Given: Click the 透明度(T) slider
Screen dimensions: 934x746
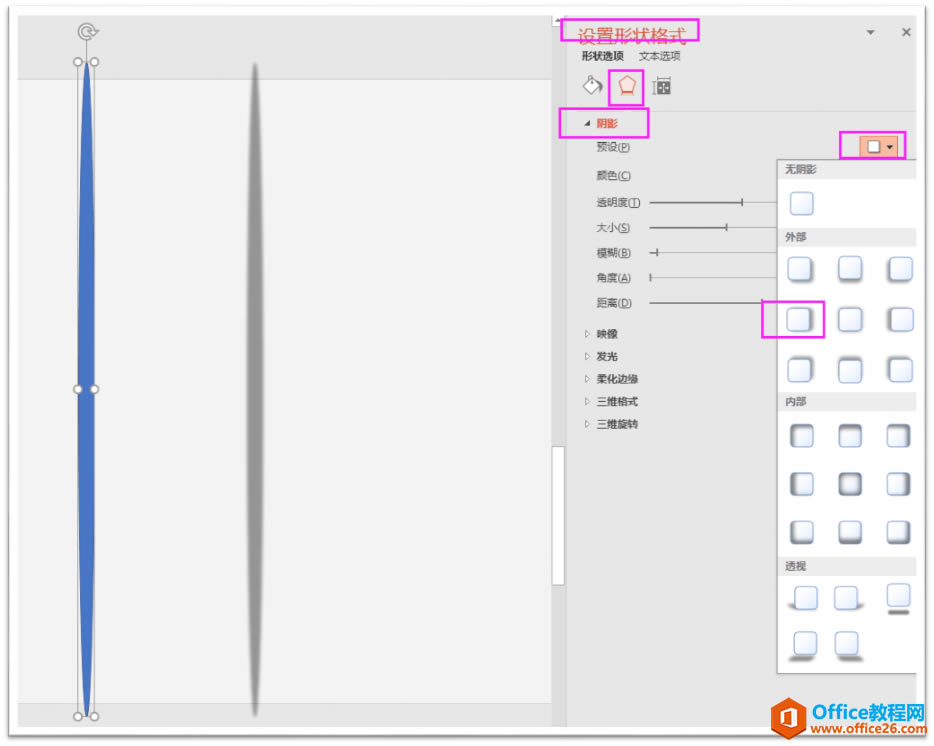Looking at the screenshot, I should click(x=712, y=203).
